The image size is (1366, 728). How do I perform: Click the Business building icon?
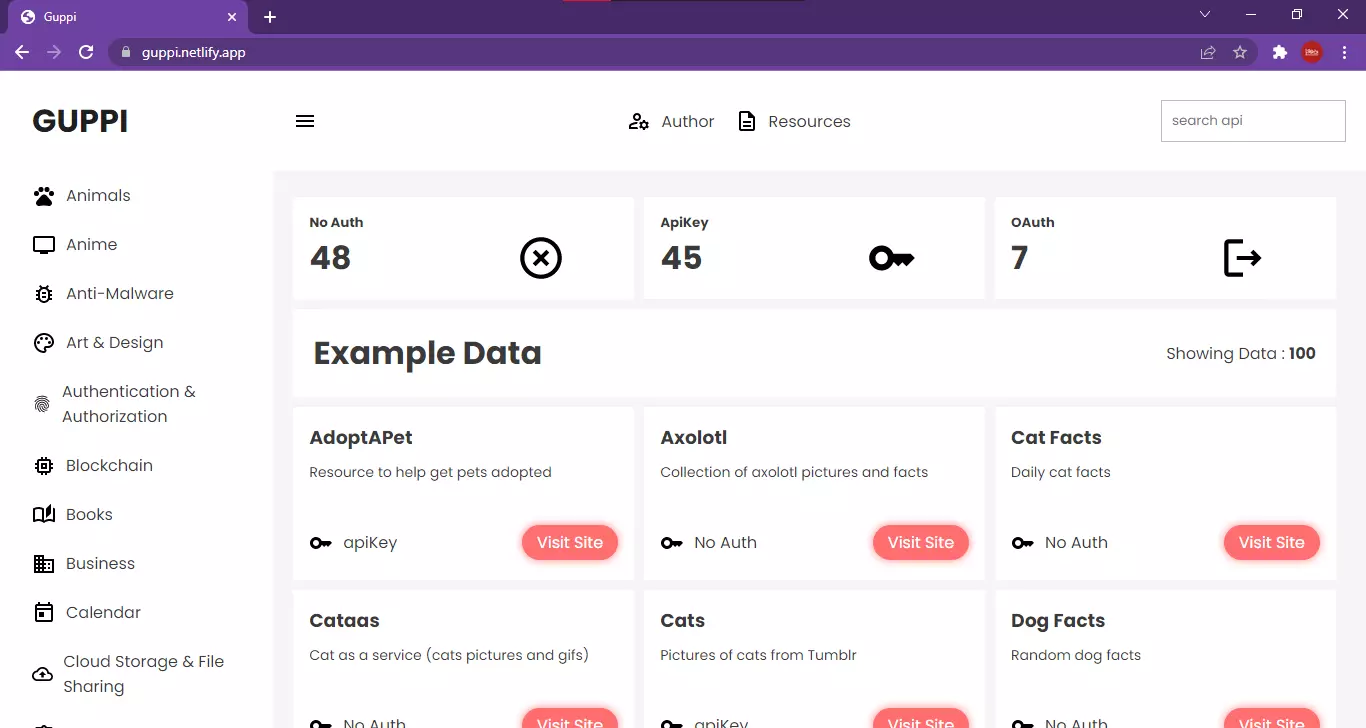(x=44, y=564)
